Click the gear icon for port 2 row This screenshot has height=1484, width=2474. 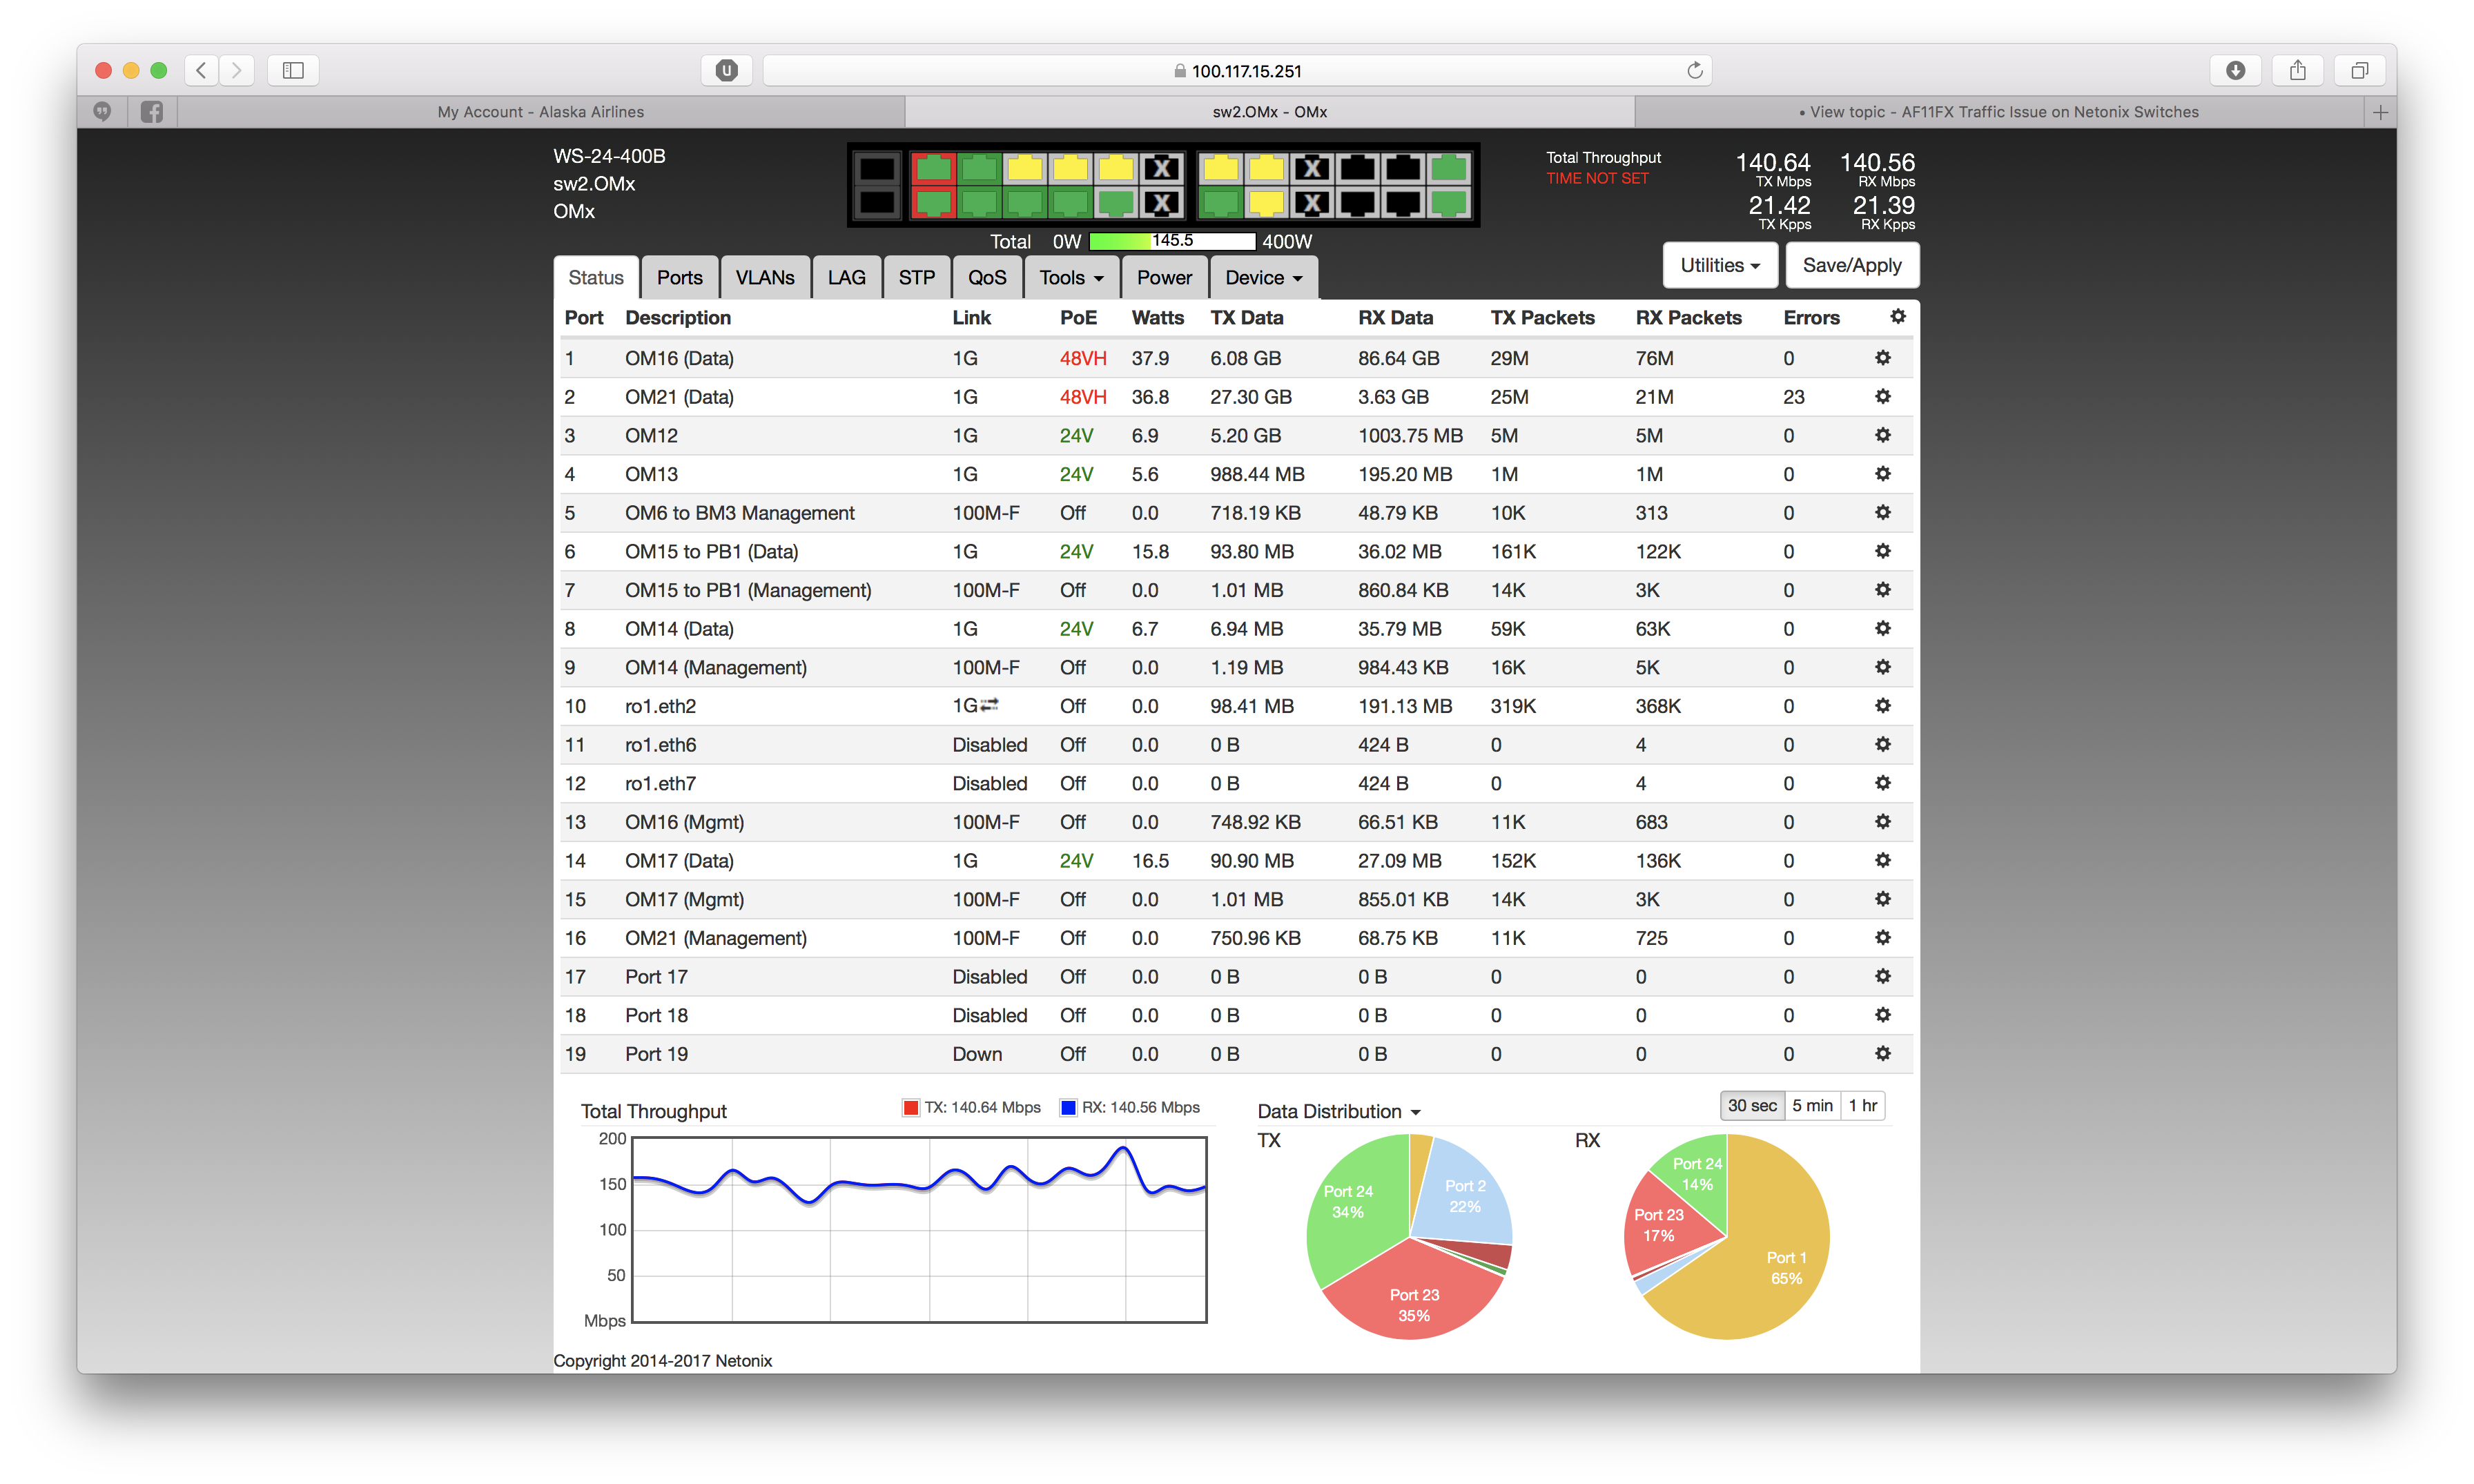(1882, 397)
